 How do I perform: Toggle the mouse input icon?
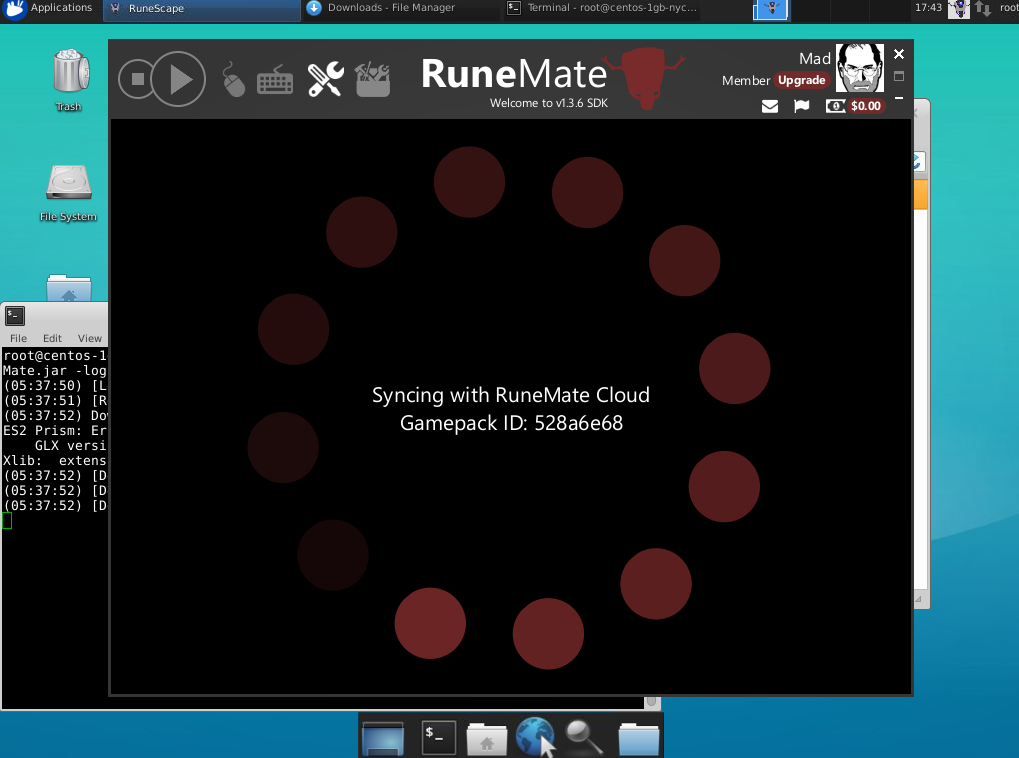[x=233, y=79]
